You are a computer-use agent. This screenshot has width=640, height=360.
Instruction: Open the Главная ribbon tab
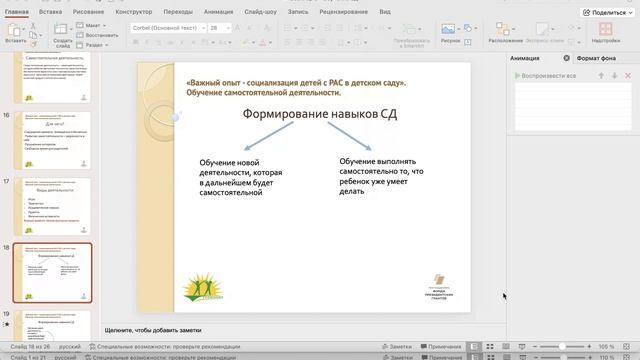[17, 12]
